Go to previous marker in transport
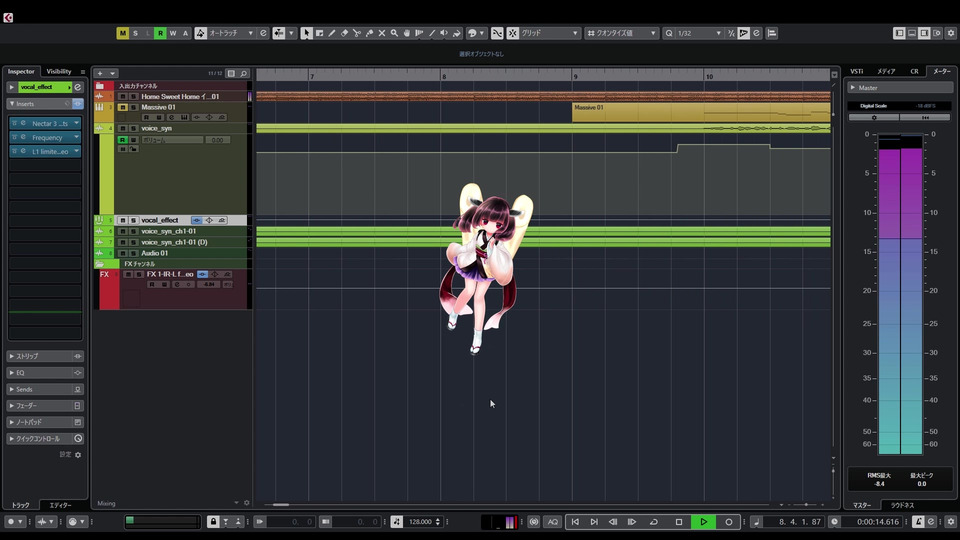Screen dimensions: 960x540 click(x=575, y=522)
